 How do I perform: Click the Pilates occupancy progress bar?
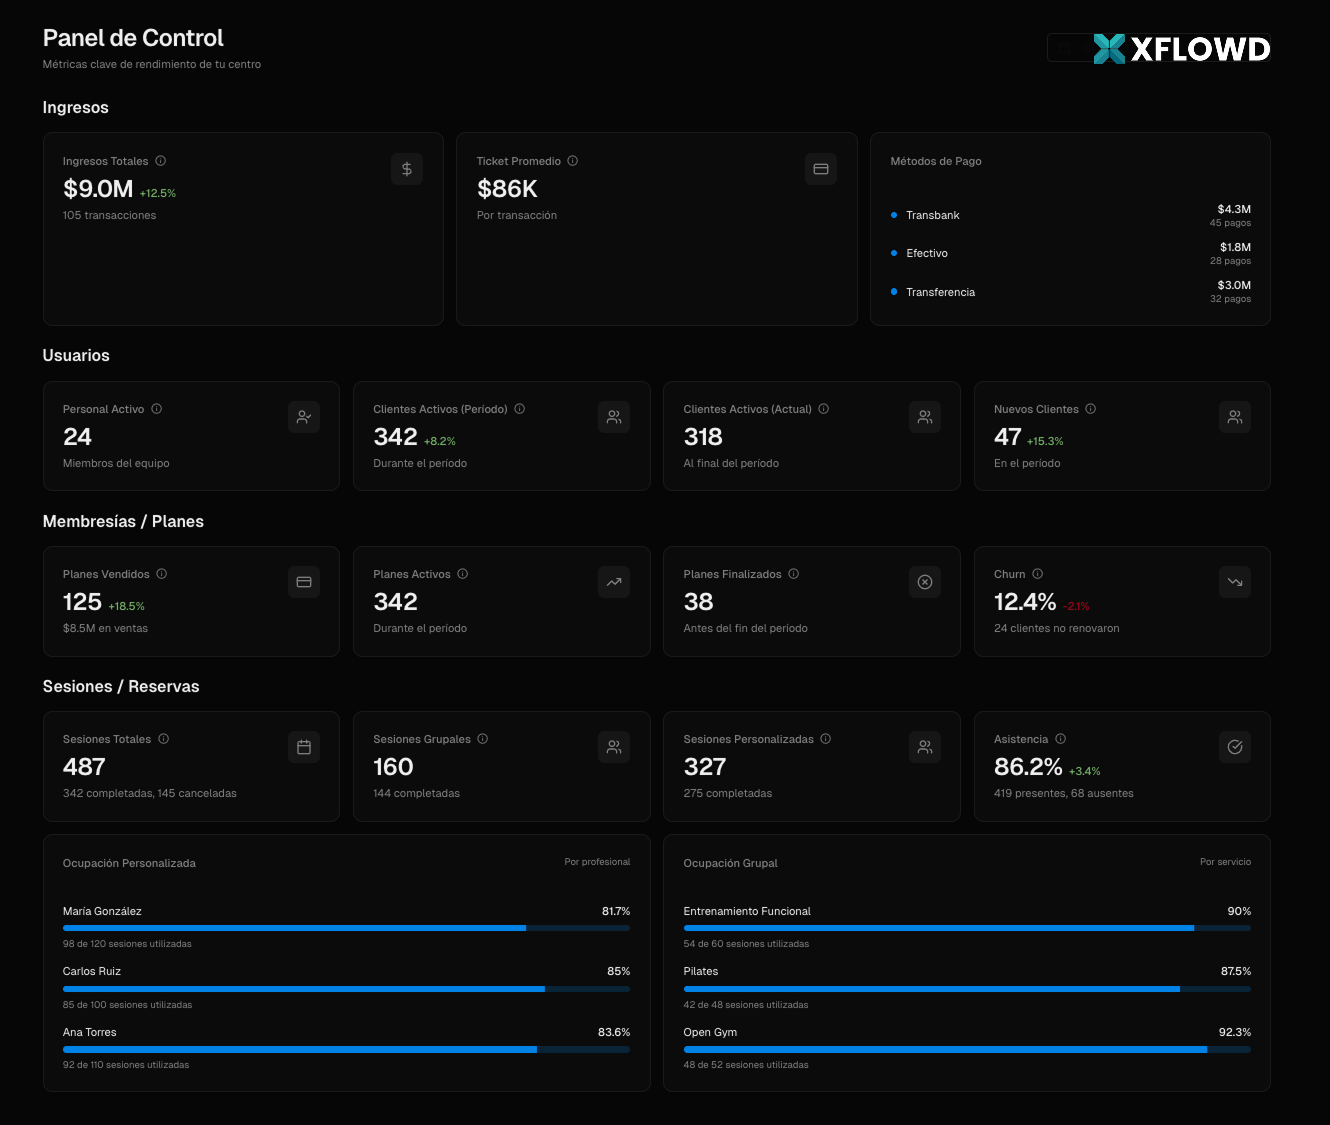966,988
